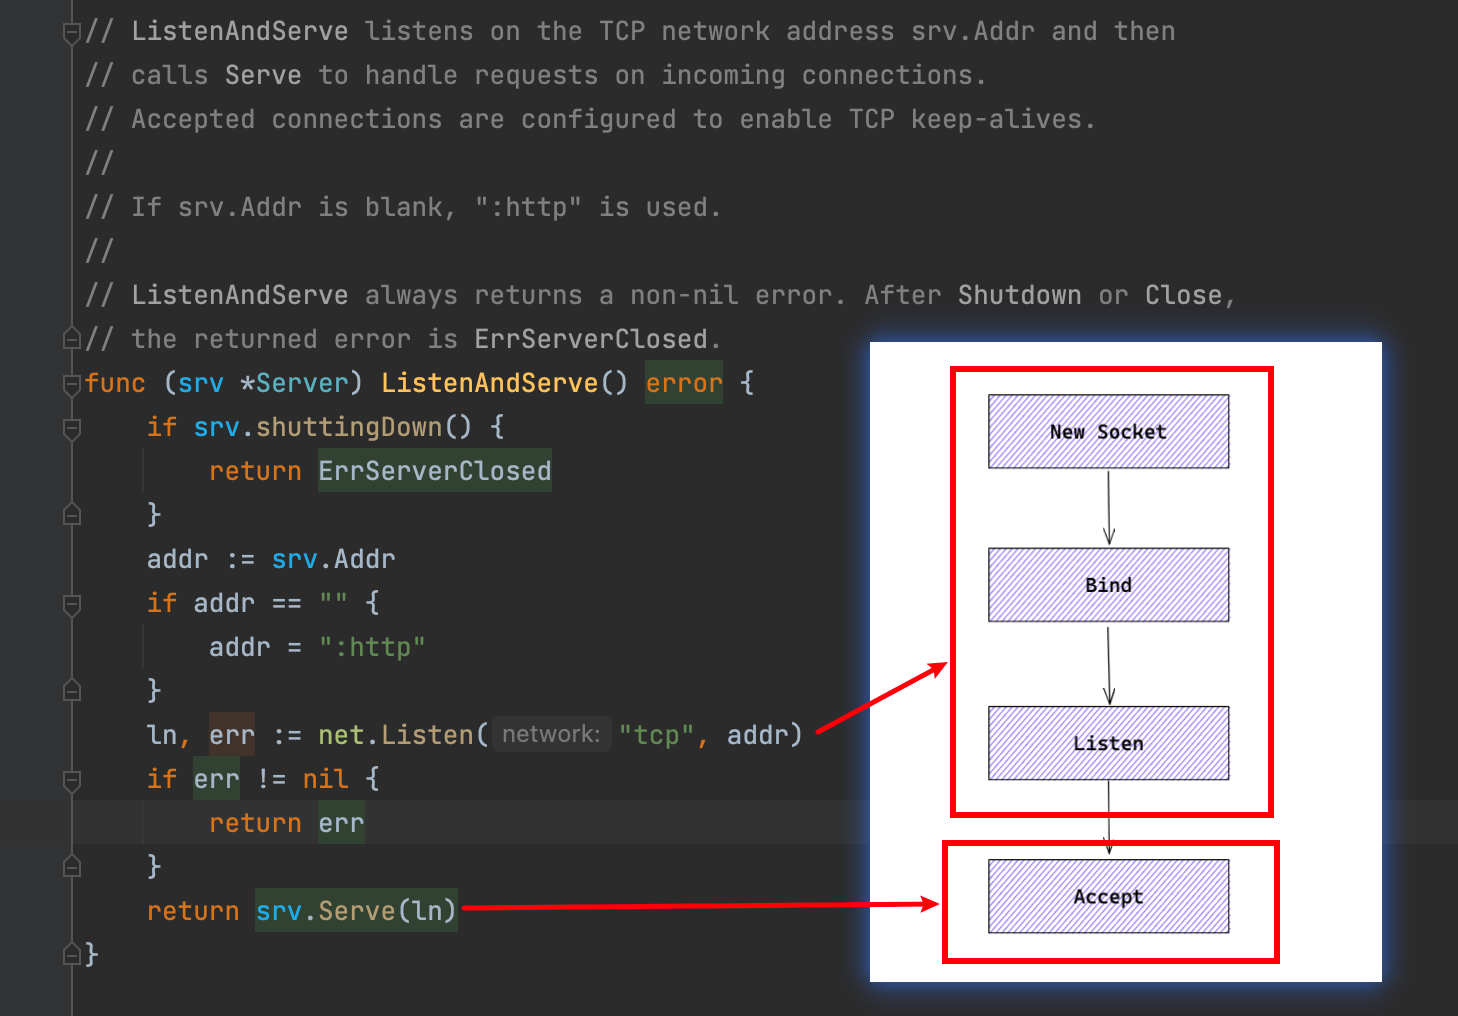Click srv.Serve(ln) call
Screen dimensions: 1458x1016
coord(356,911)
